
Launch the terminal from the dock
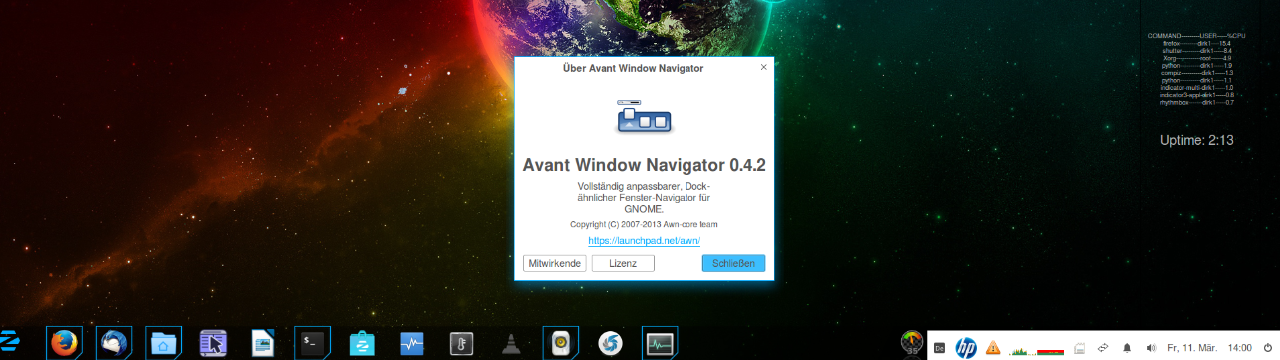point(312,343)
